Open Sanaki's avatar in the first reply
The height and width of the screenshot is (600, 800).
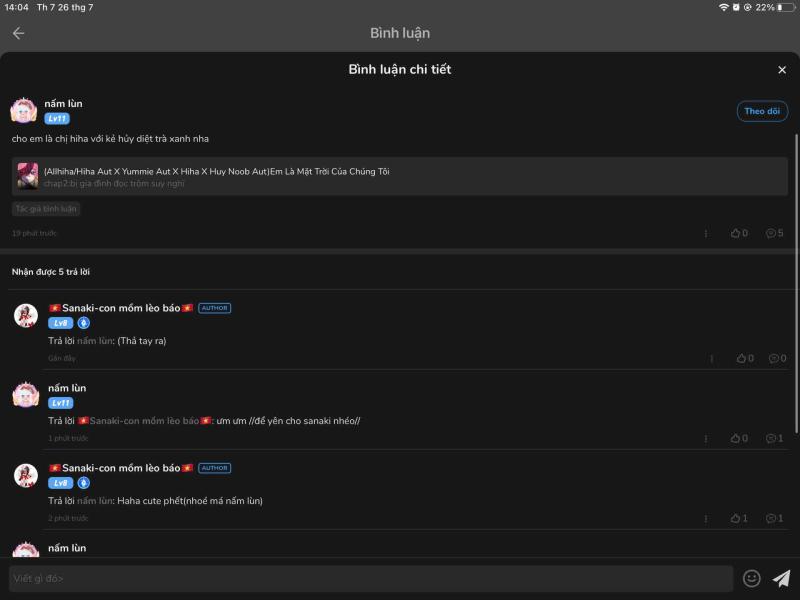point(26,316)
